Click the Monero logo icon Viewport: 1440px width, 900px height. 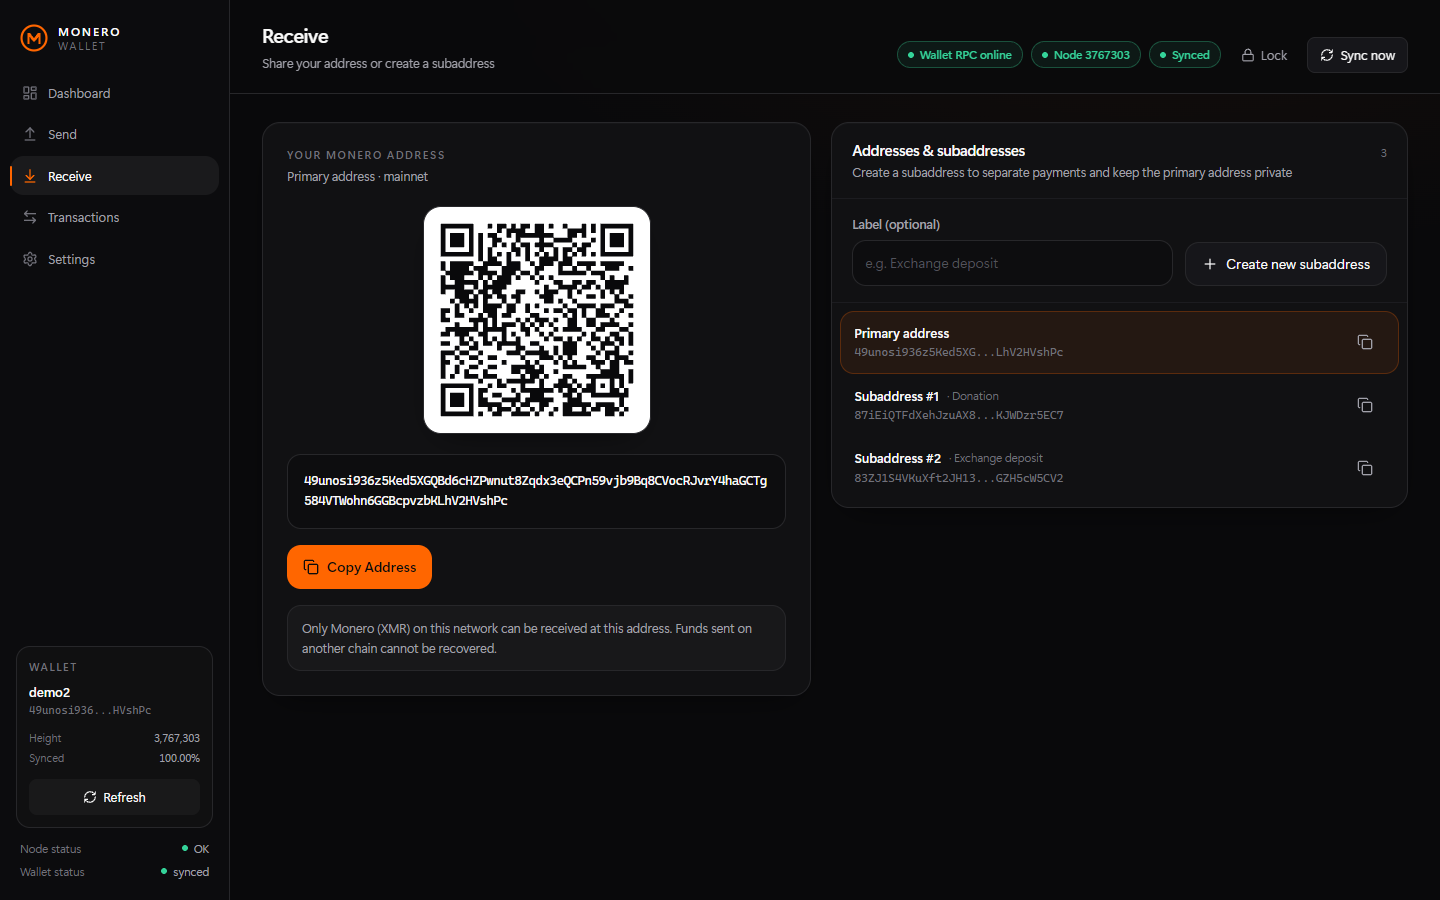34,39
